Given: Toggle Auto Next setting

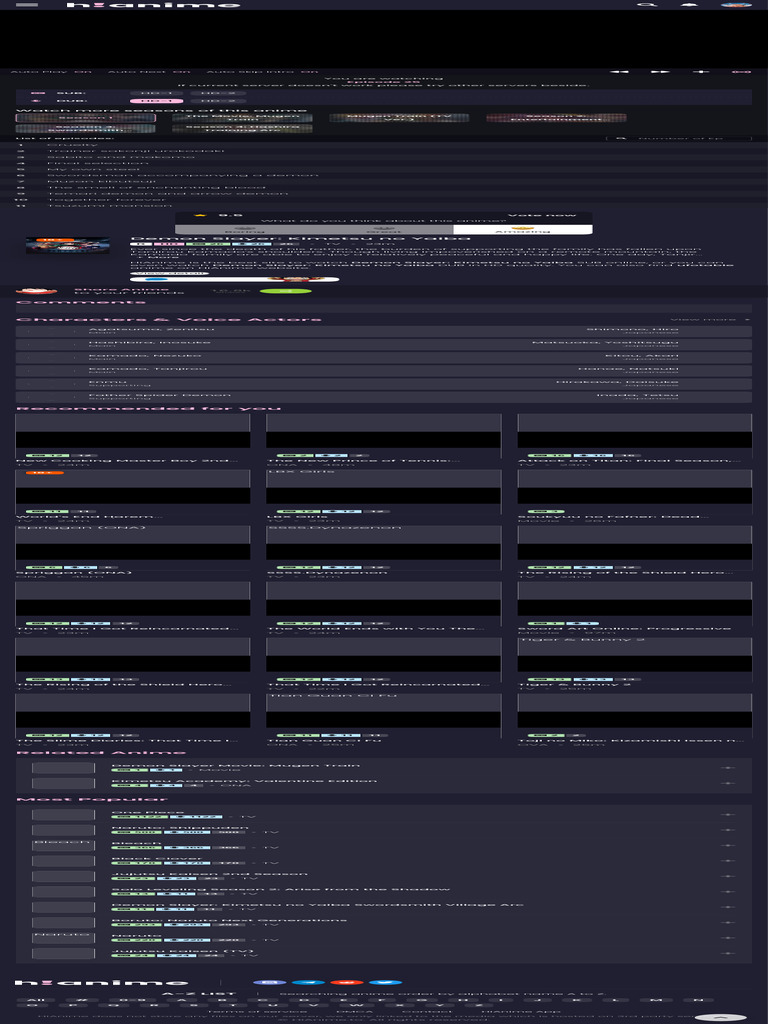Looking at the screenshot, I should (x=149, y=72).
